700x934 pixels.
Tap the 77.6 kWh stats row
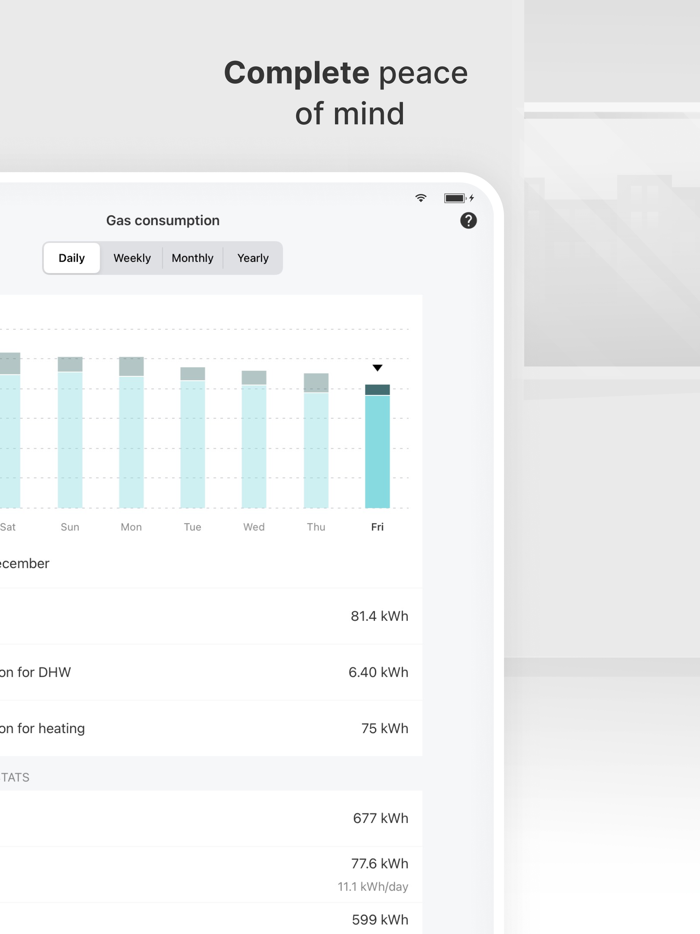click(210, 874)
